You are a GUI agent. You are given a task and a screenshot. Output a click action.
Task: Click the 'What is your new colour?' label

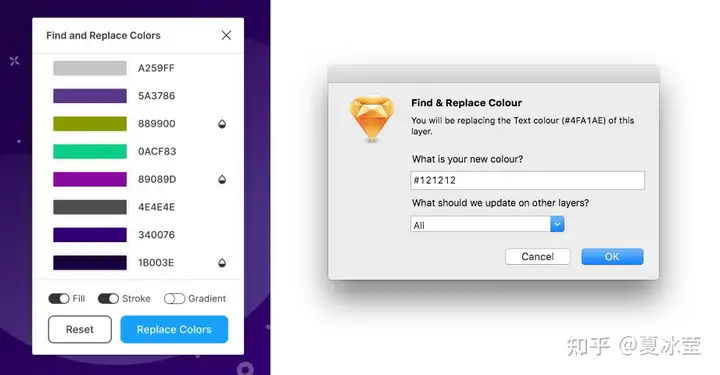467,159
